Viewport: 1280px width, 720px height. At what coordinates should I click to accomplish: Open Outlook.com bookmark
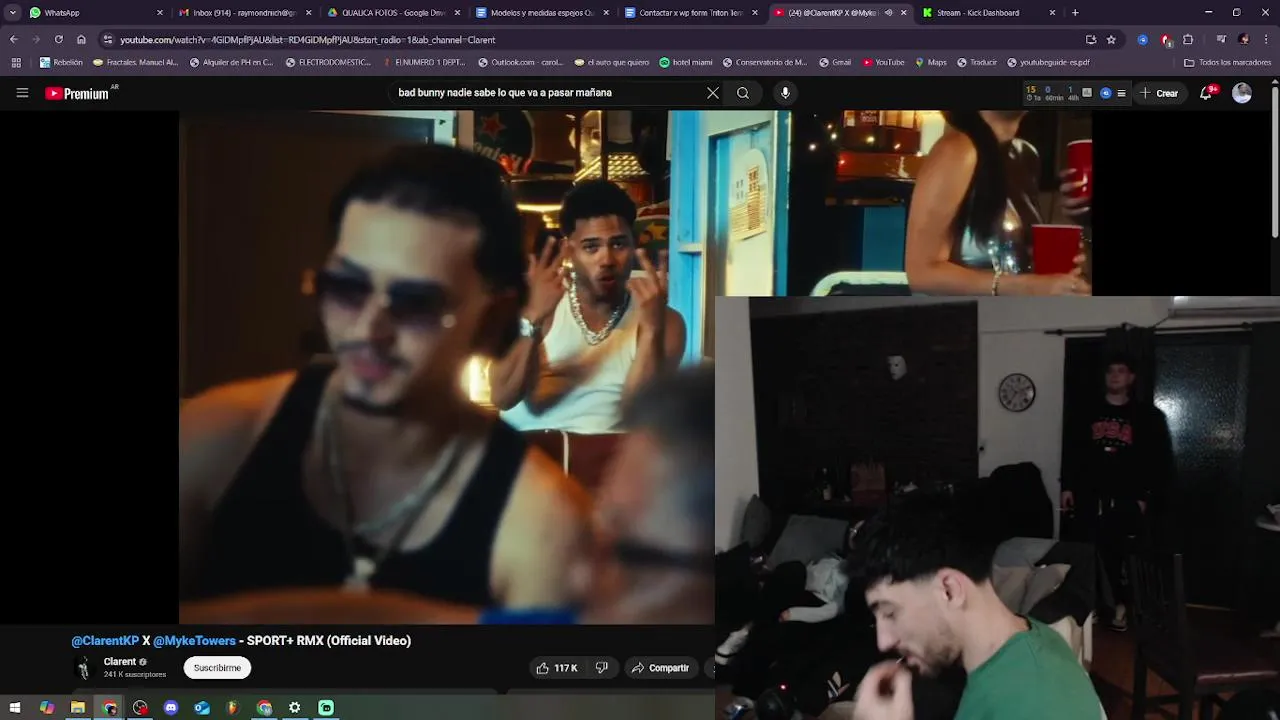pos(520,62)
